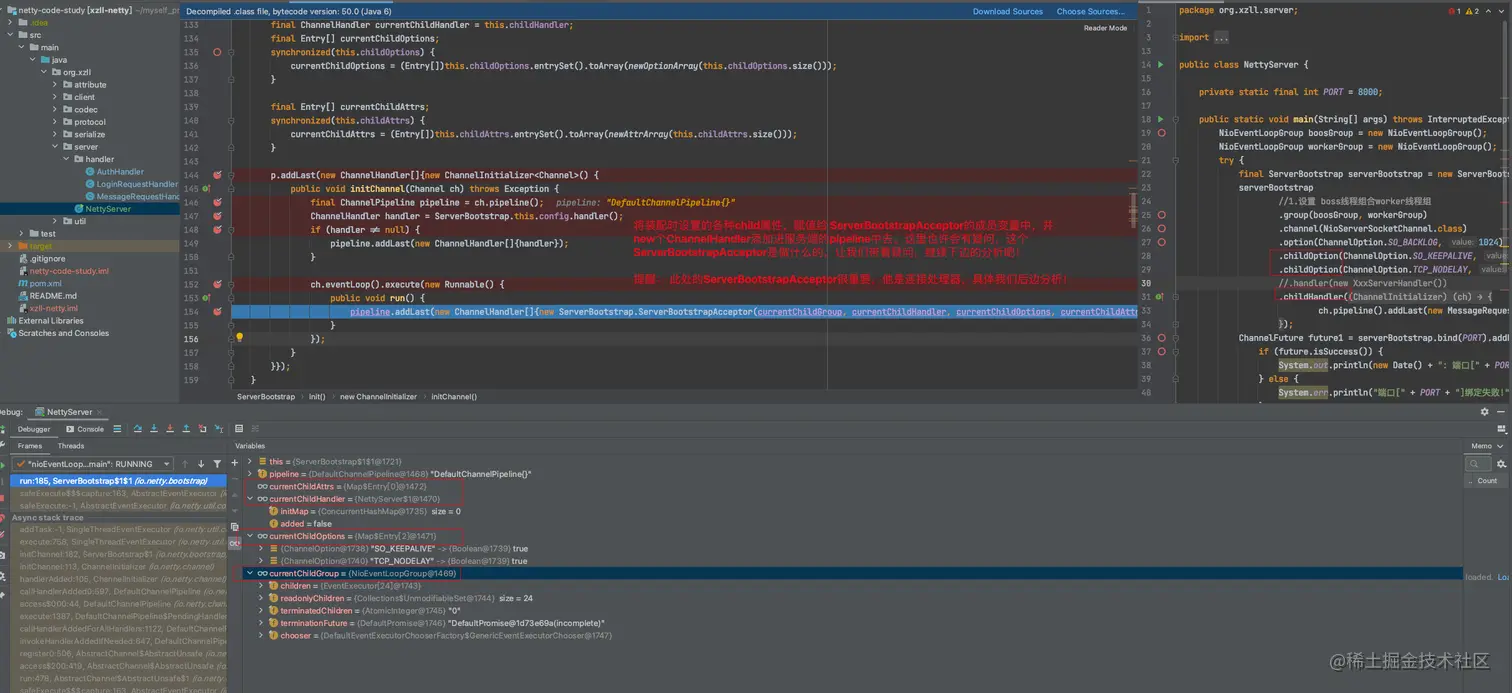Click the Step Out debugger icon
The image size is (1512, 693).
186,429
